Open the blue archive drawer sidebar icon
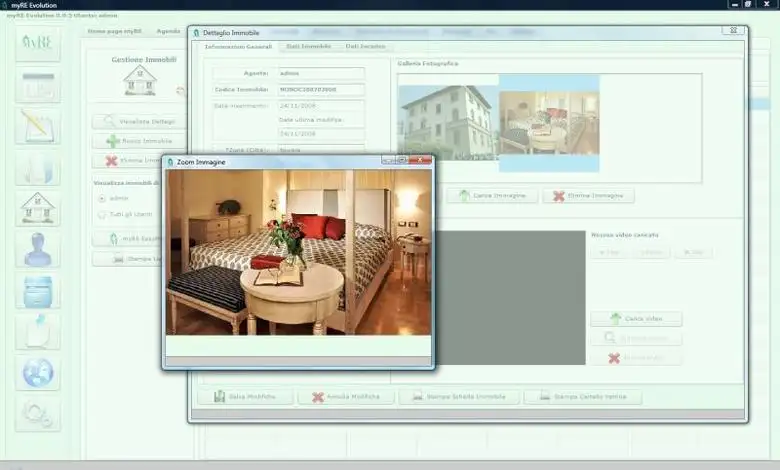 [38, 291]
